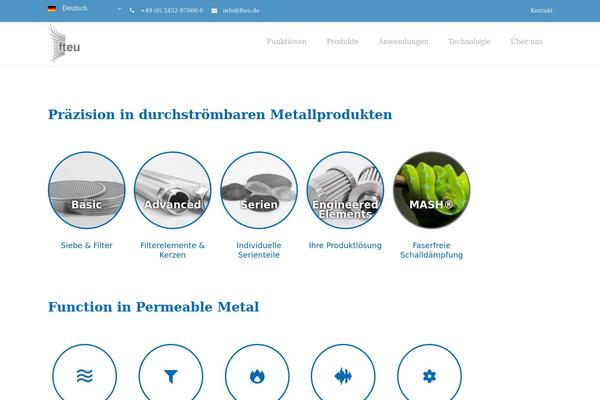The image size is (600, 400).
Task: Click heading Function in Permeable Metal
Action: pos(153,307)
